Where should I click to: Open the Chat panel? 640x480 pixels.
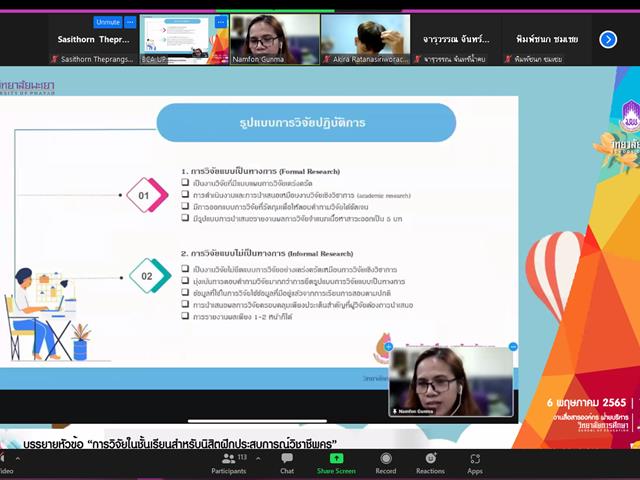click(x=287, y=464)
